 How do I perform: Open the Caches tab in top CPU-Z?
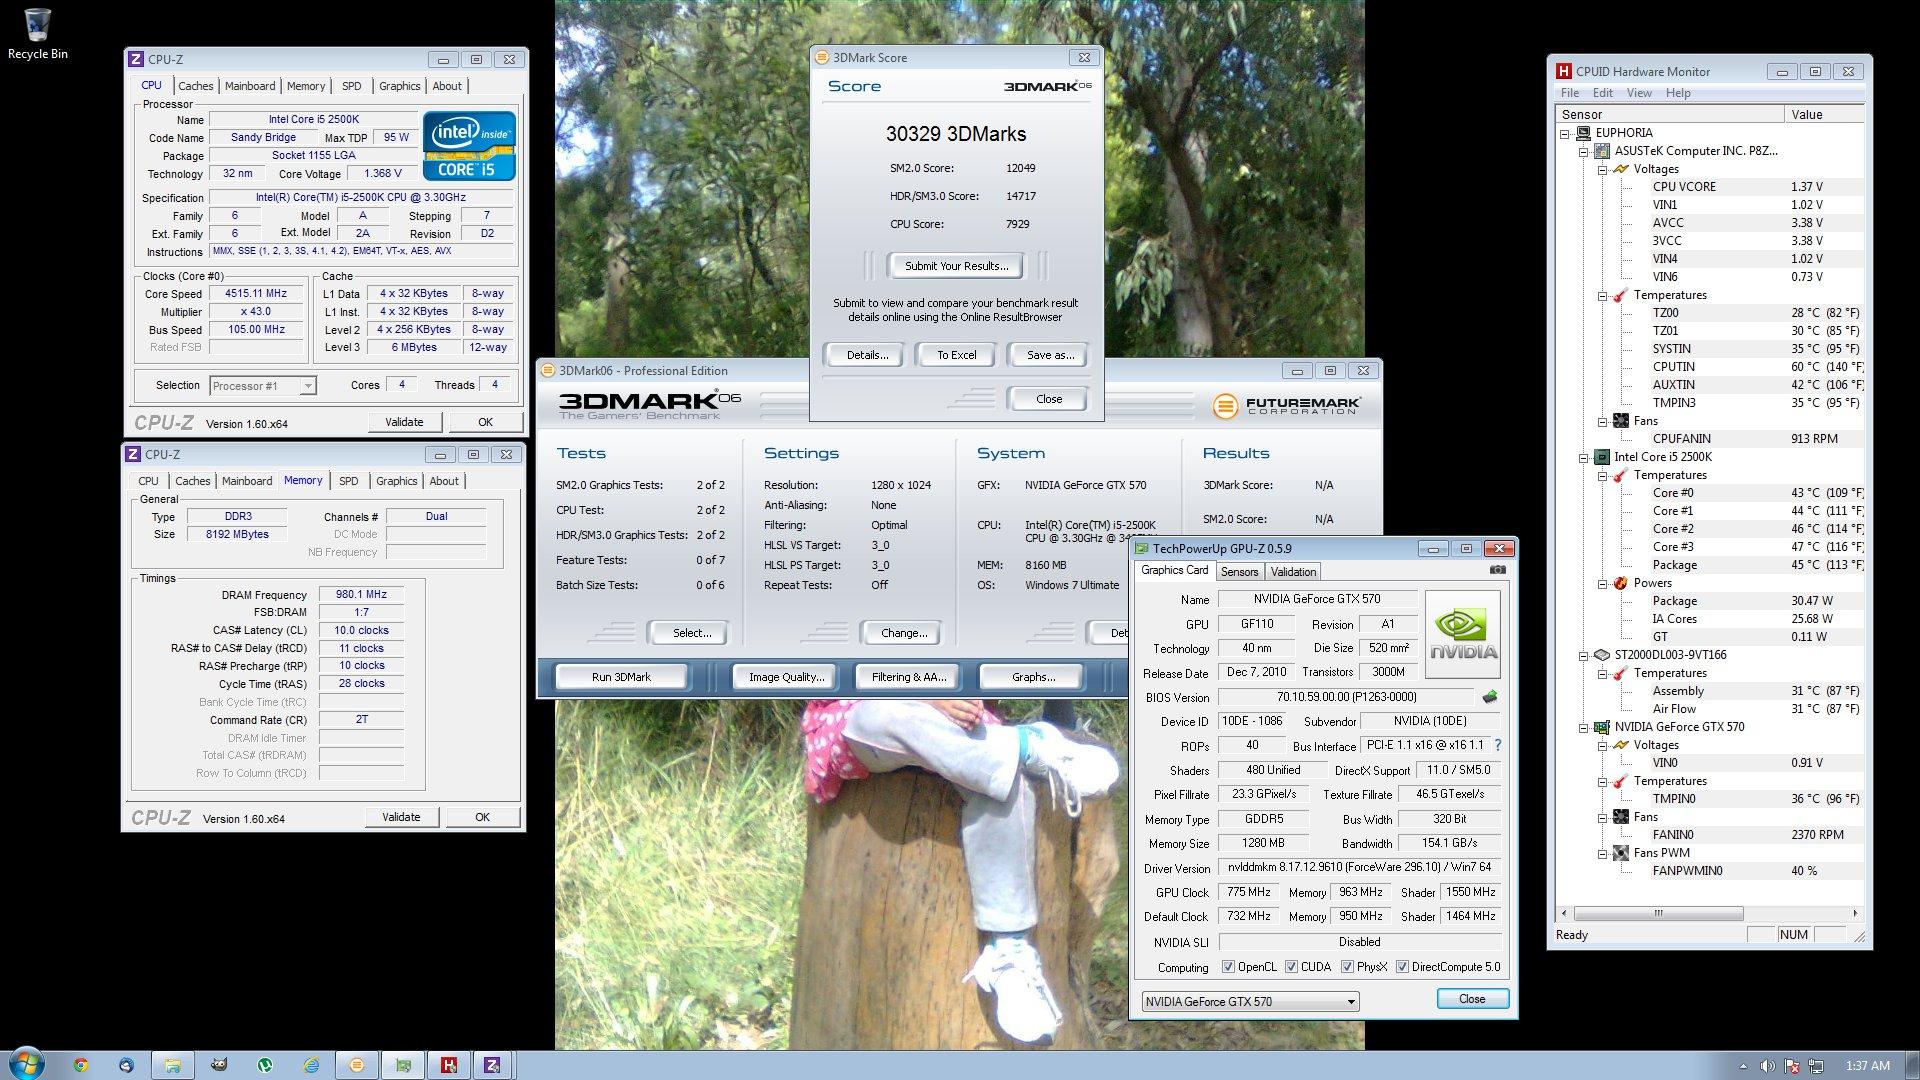pyautogui.click(x=196, y=86)
